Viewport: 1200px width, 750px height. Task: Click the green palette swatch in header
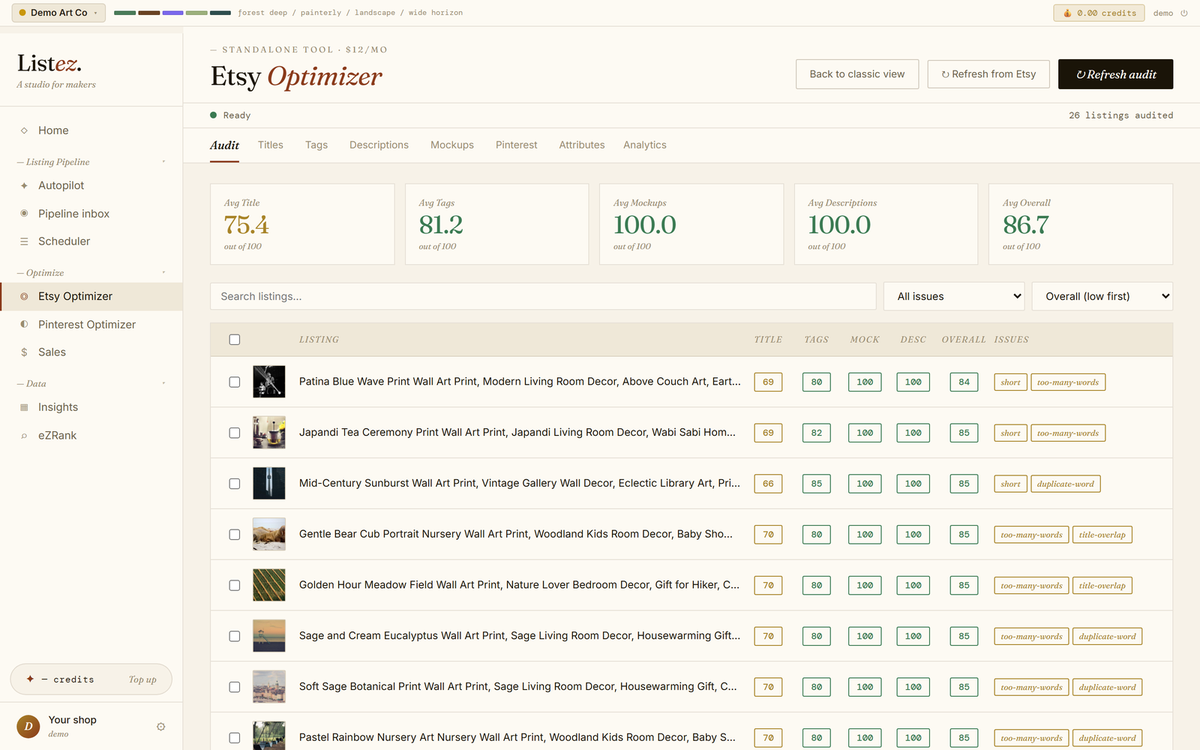click(x=125, y=13)
